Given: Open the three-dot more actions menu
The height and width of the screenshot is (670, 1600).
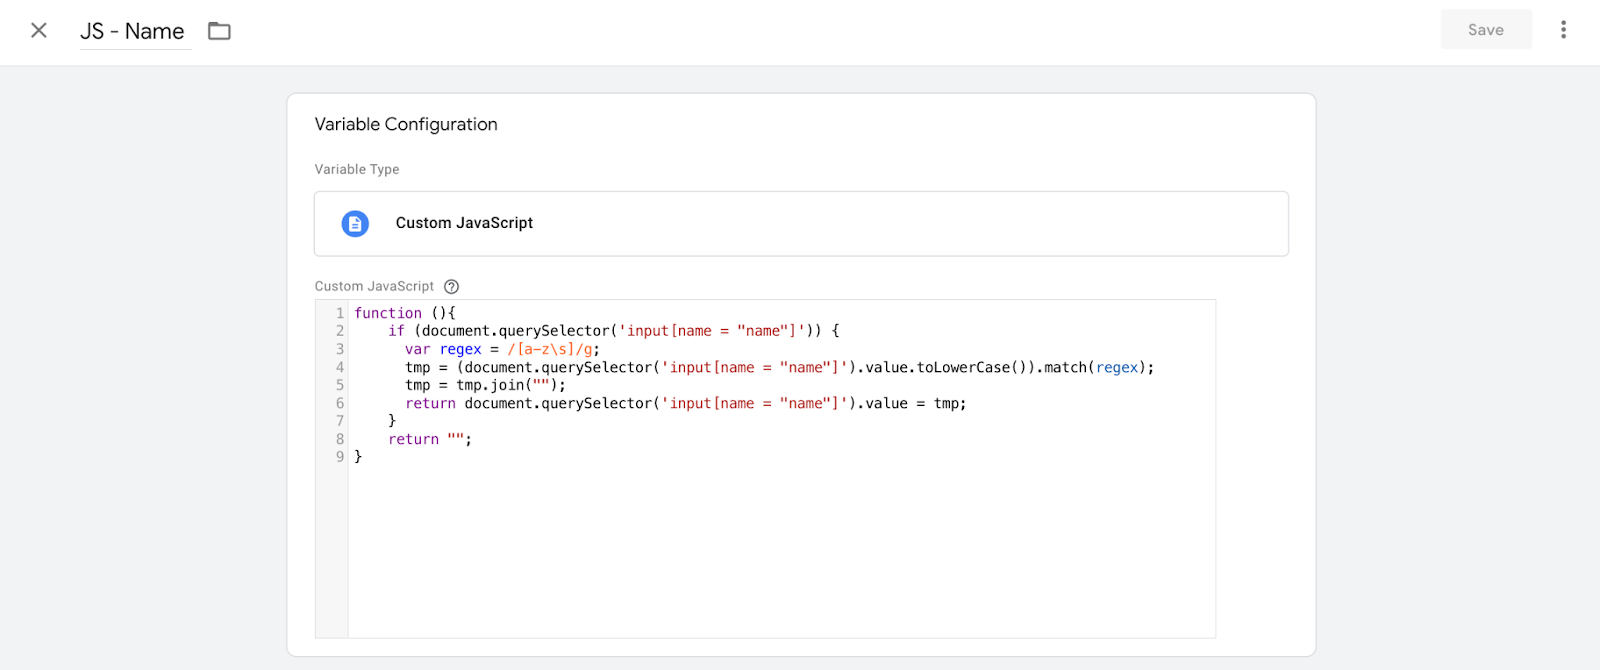Looking at the screenshot, I should 1563,30.
